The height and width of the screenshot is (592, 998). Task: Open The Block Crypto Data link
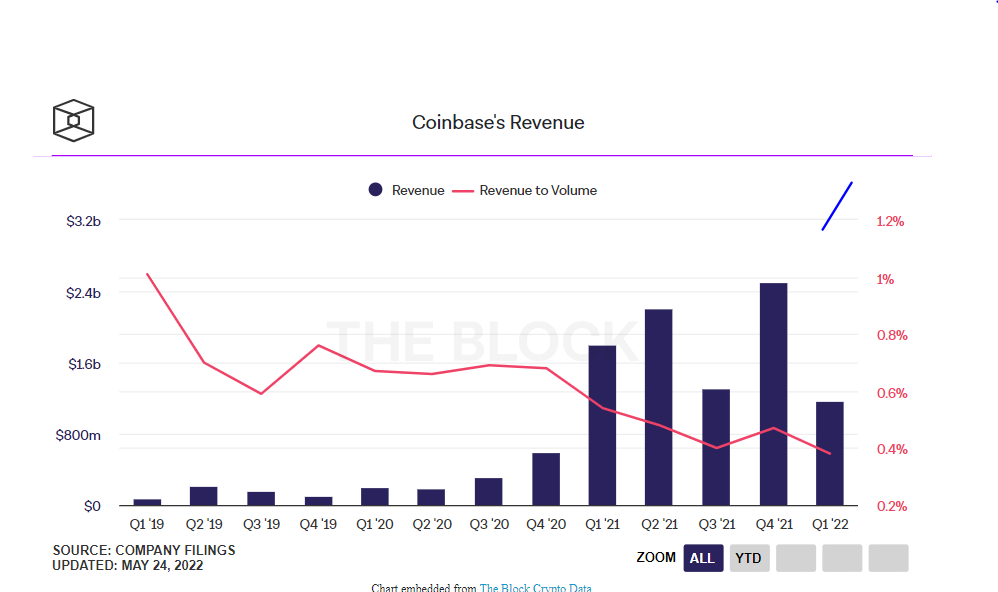point(535,588)
